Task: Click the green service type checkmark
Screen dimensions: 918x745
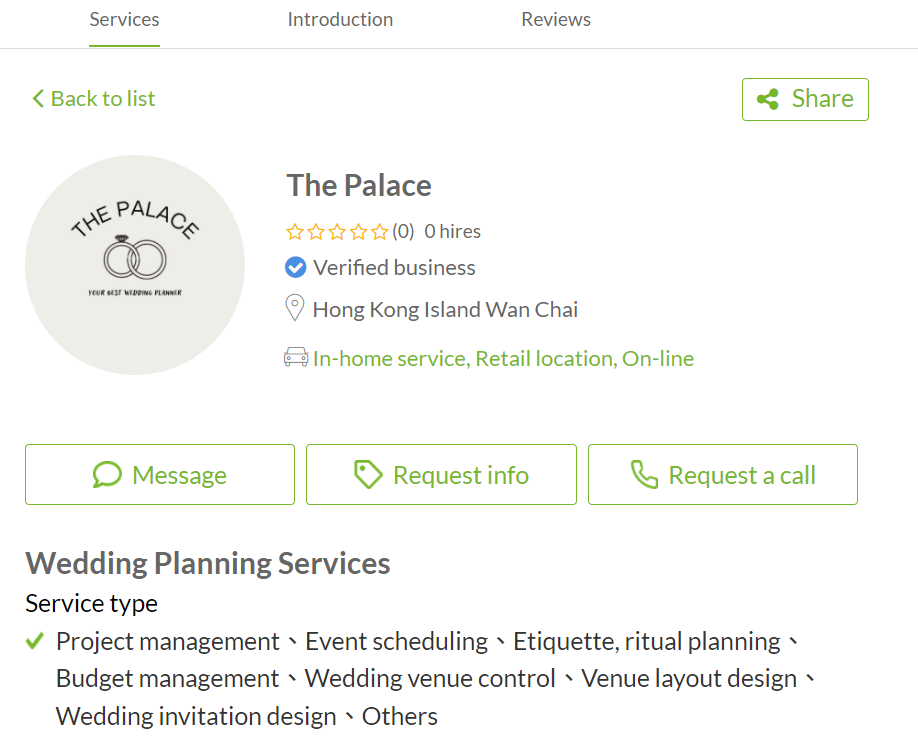Action: (x=35, y=641)
